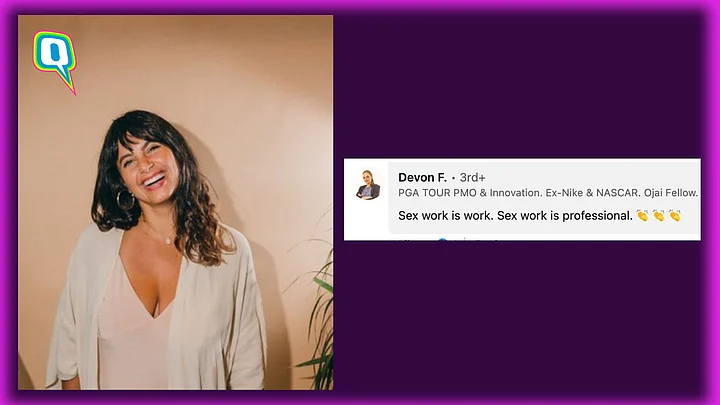The image size is (720, 405).
Task: Click the words "Ojai Fellow." in the headline
Action: tap(671, 193)
